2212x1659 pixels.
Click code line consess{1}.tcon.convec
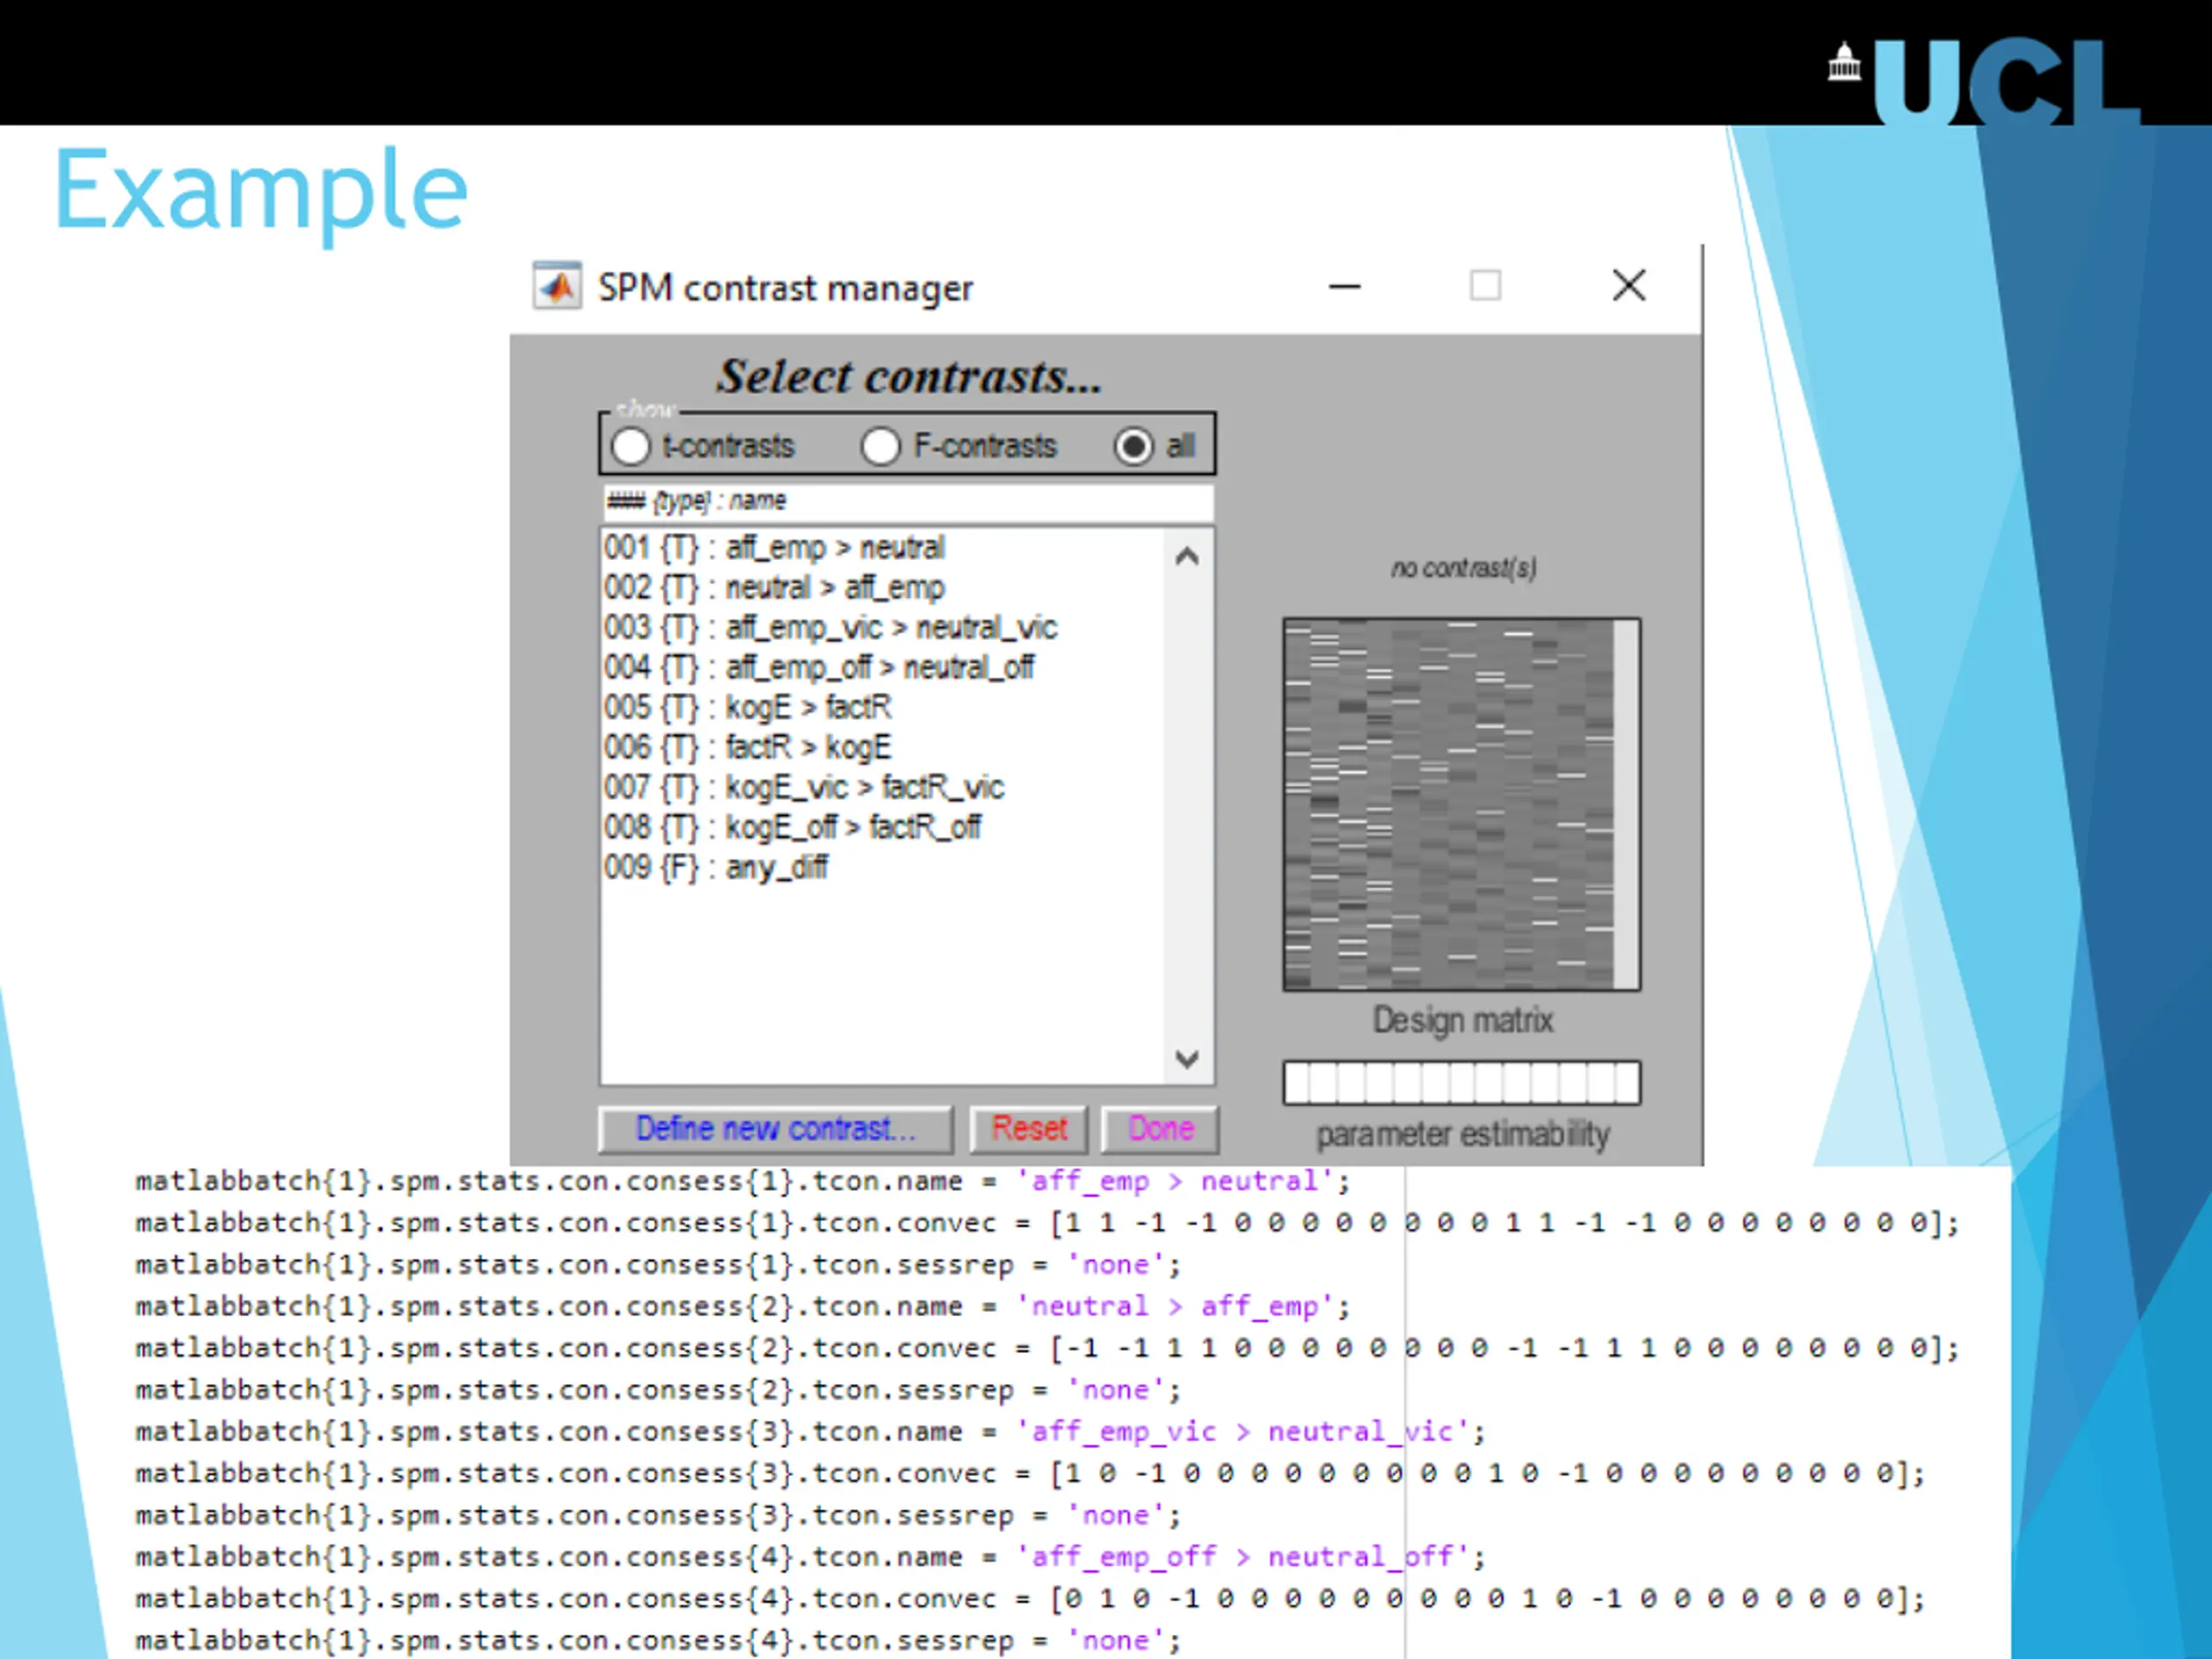tap(1047, 1223)
